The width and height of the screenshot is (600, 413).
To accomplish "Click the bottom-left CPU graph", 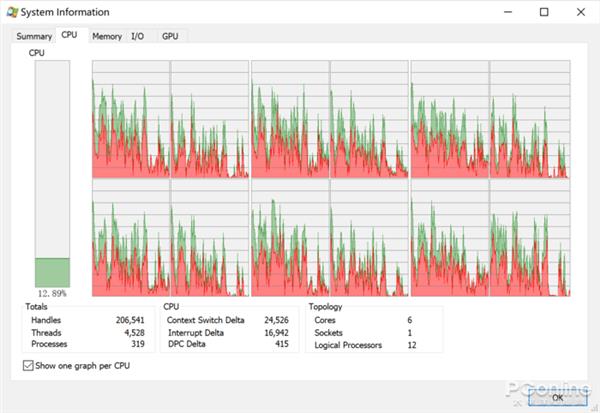I will [x=130, y=239].
